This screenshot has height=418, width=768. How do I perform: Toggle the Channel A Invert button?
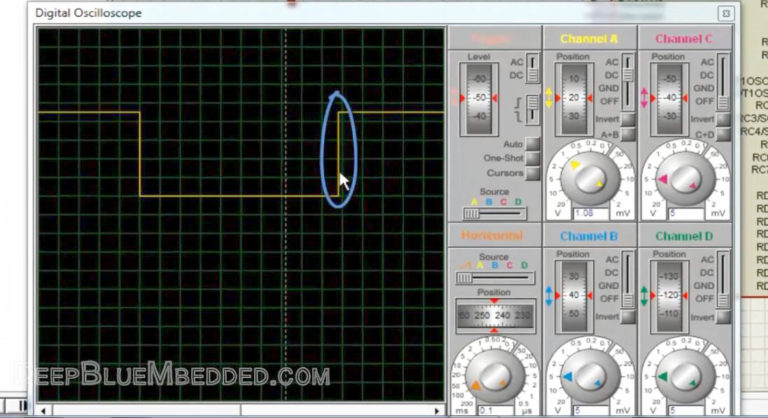(x=629, y=119)
